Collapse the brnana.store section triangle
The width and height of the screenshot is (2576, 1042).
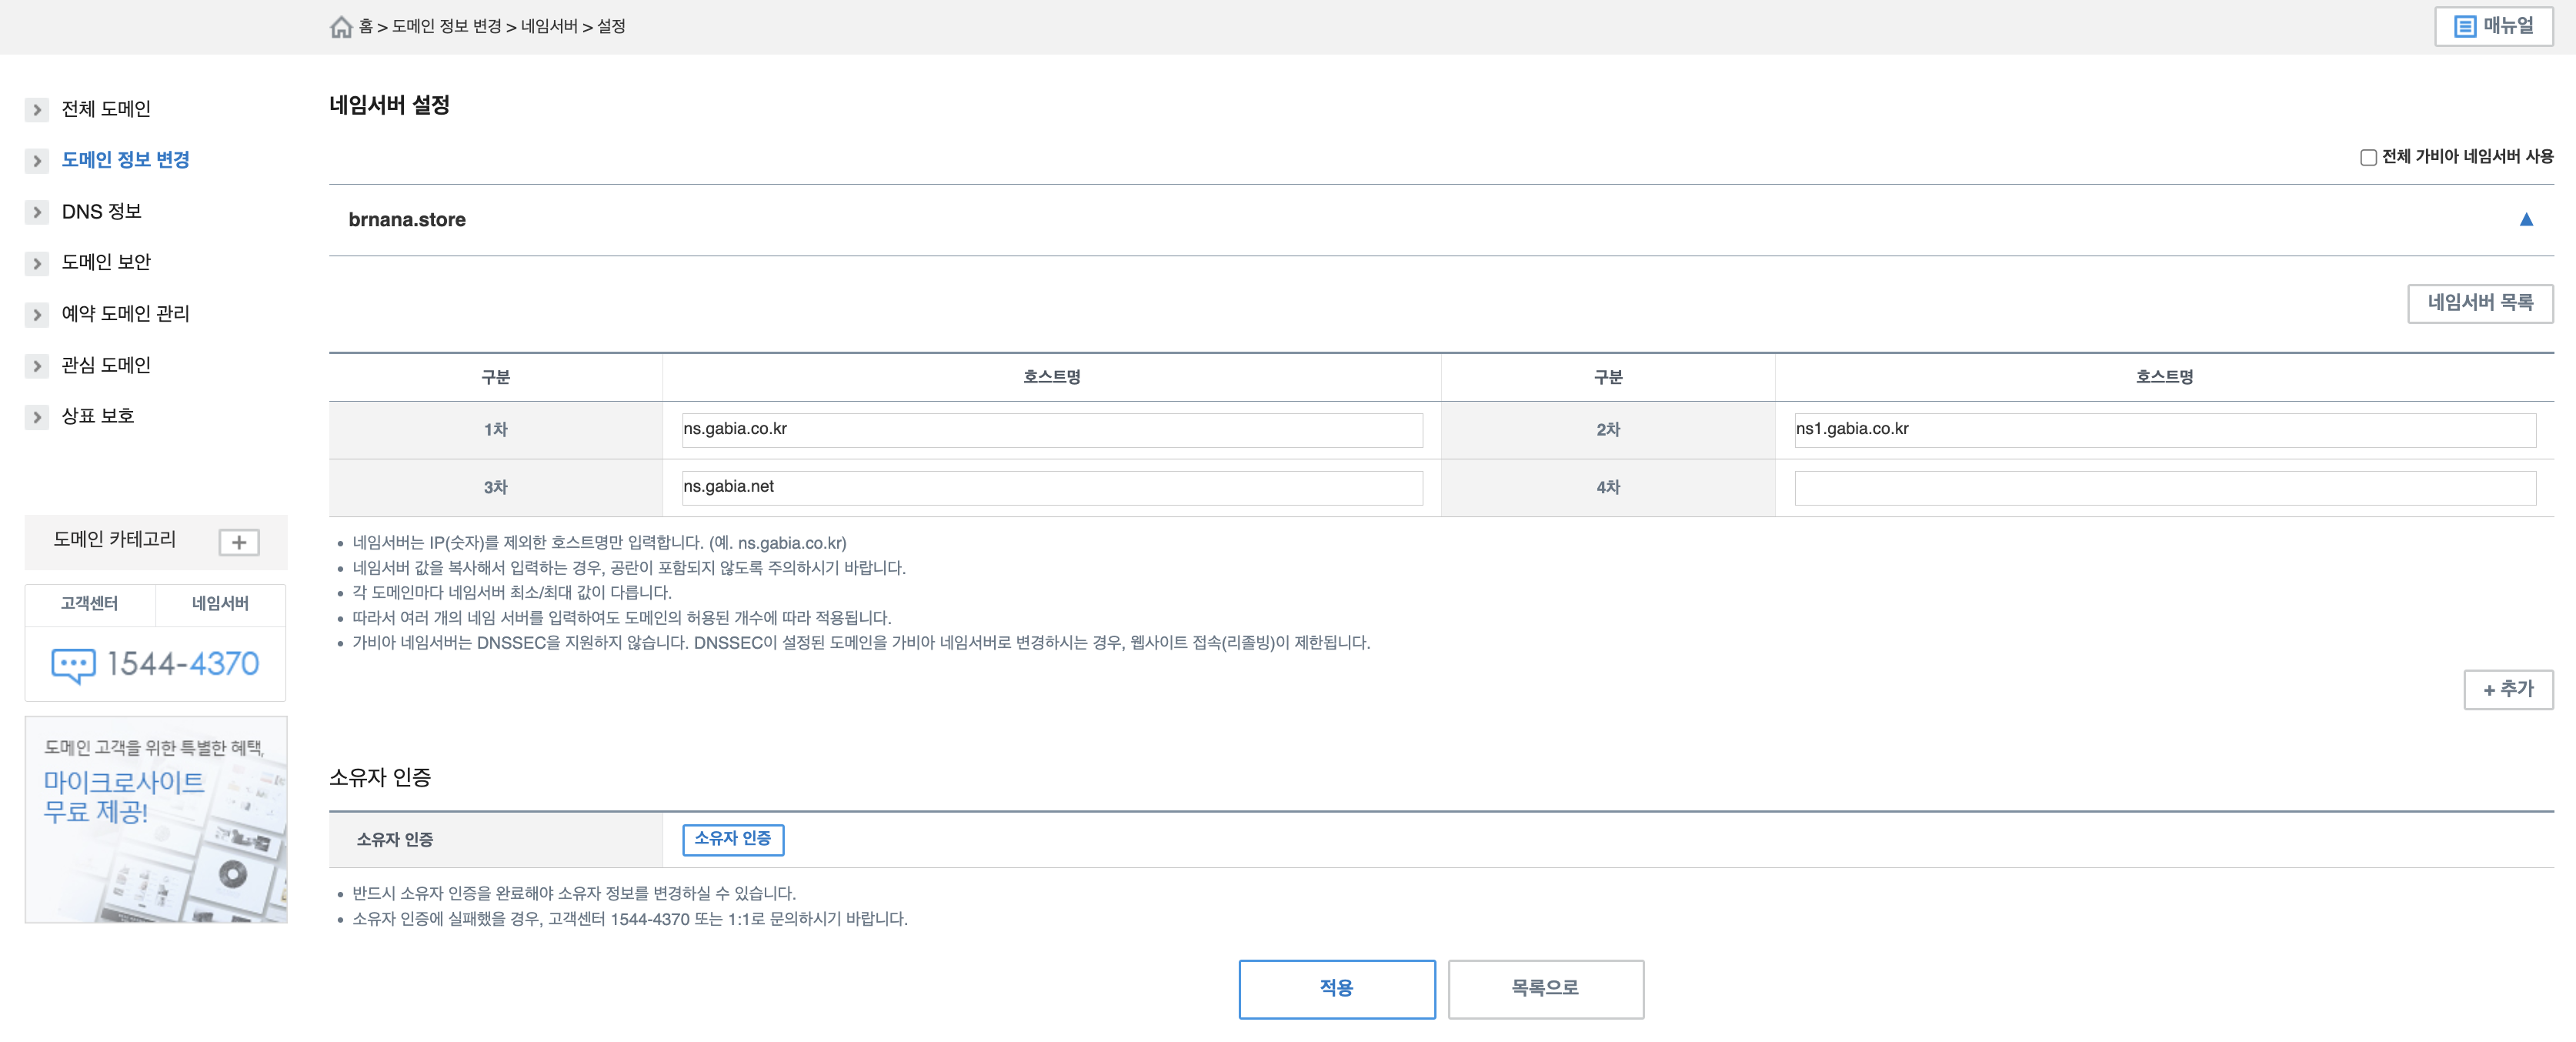2525,220
